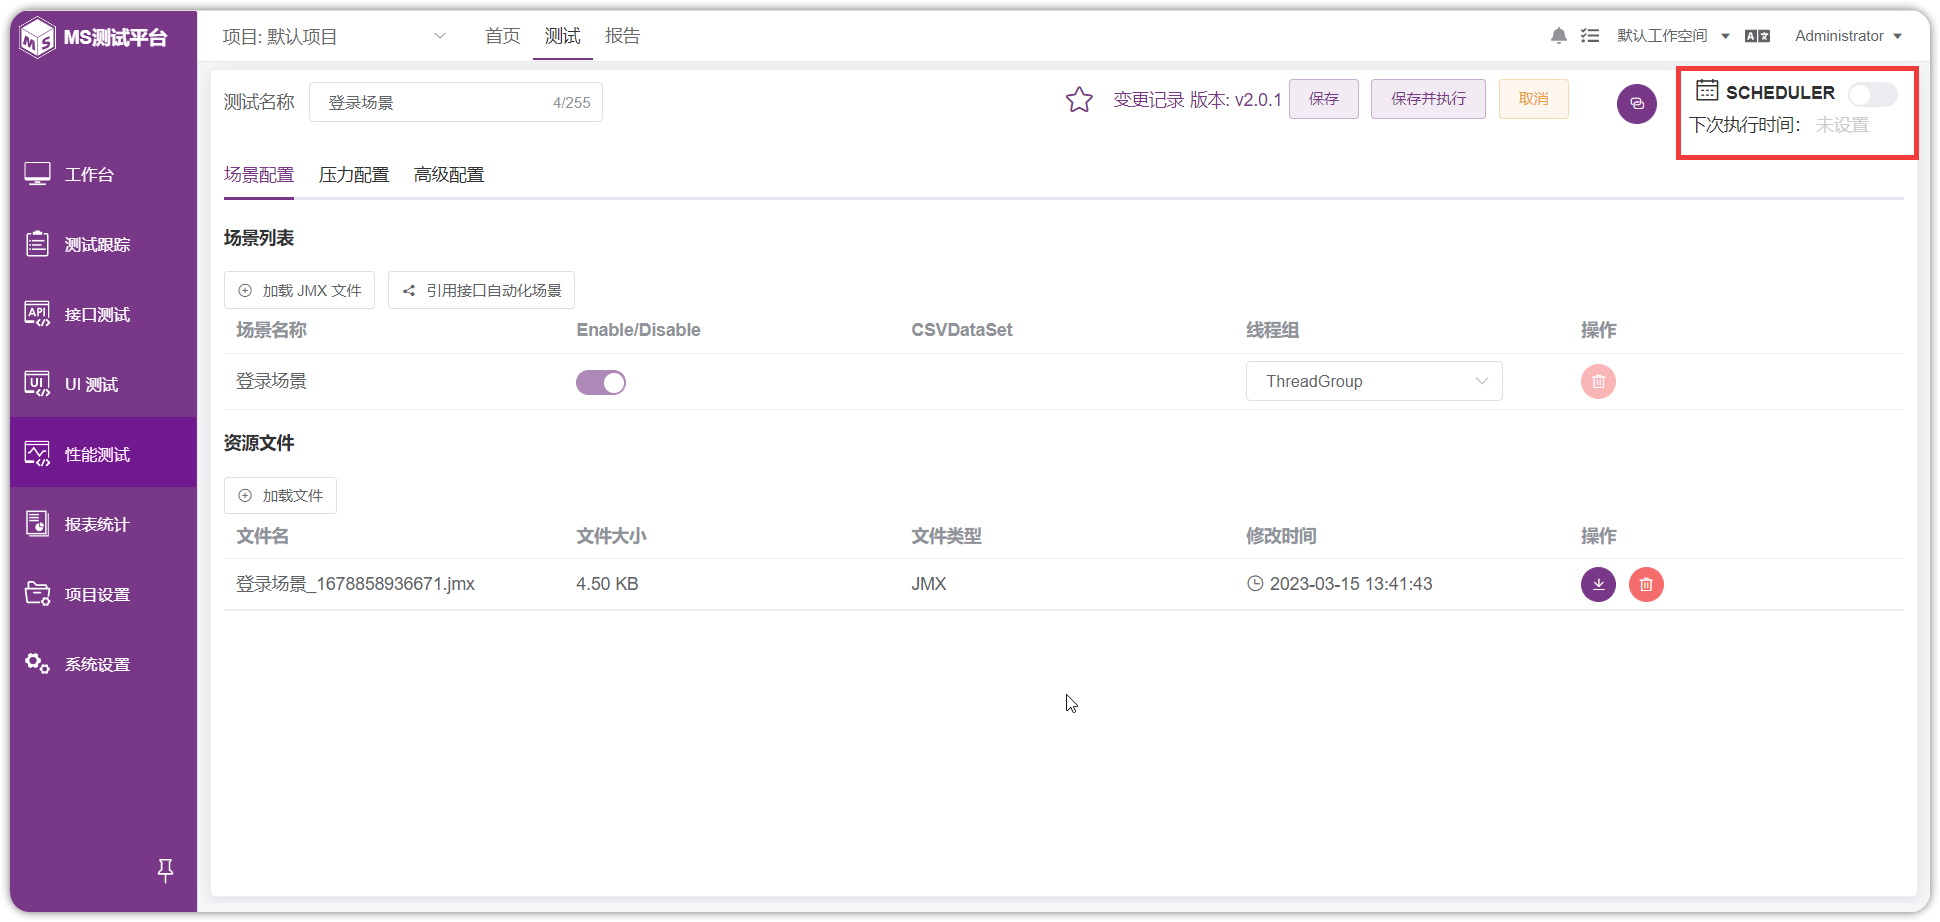
Task: Open 项目设置 in sidebar
Action: coord(103,594)
